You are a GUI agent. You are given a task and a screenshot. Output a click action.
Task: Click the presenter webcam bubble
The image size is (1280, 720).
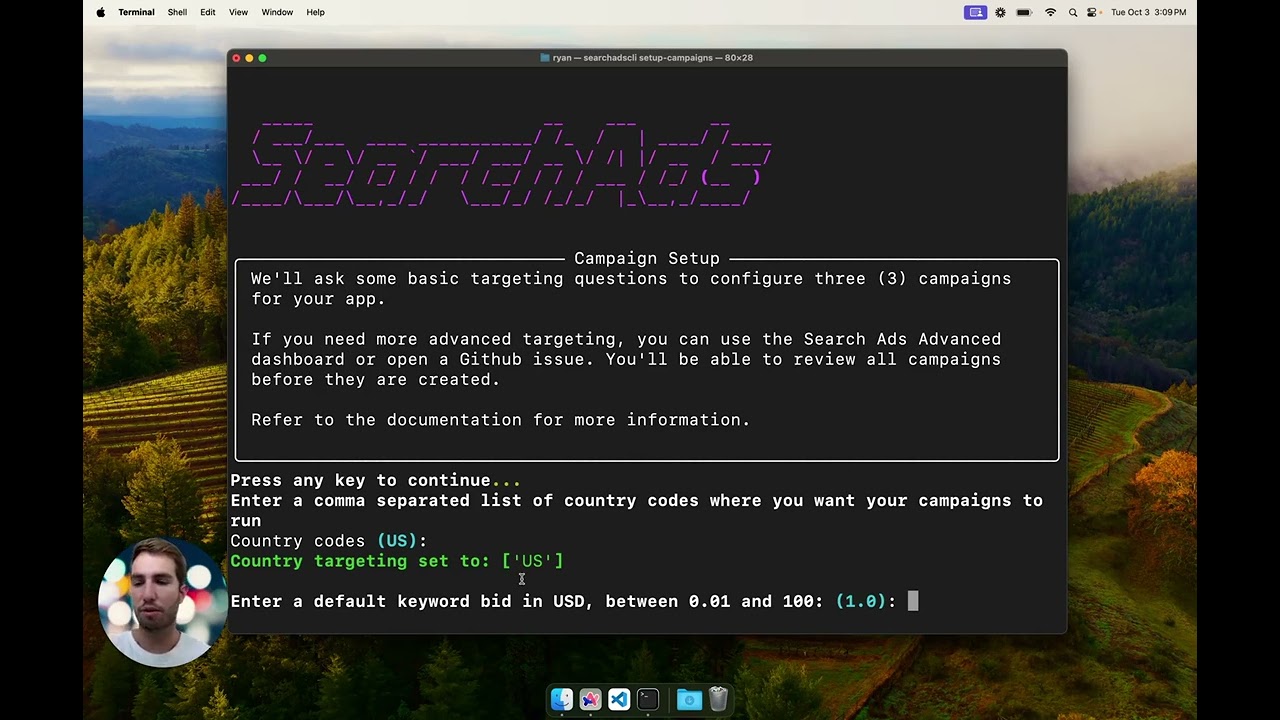coord(162,602)
